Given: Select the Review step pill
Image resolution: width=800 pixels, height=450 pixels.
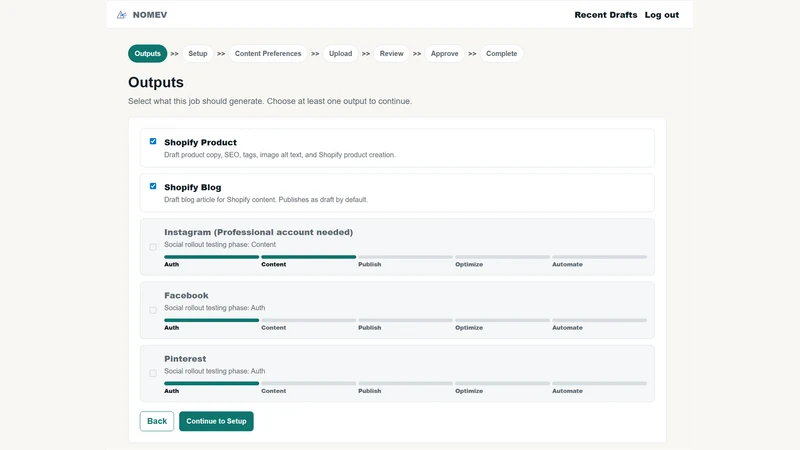Looking at the screenshot, I should [x=391, y=54].
